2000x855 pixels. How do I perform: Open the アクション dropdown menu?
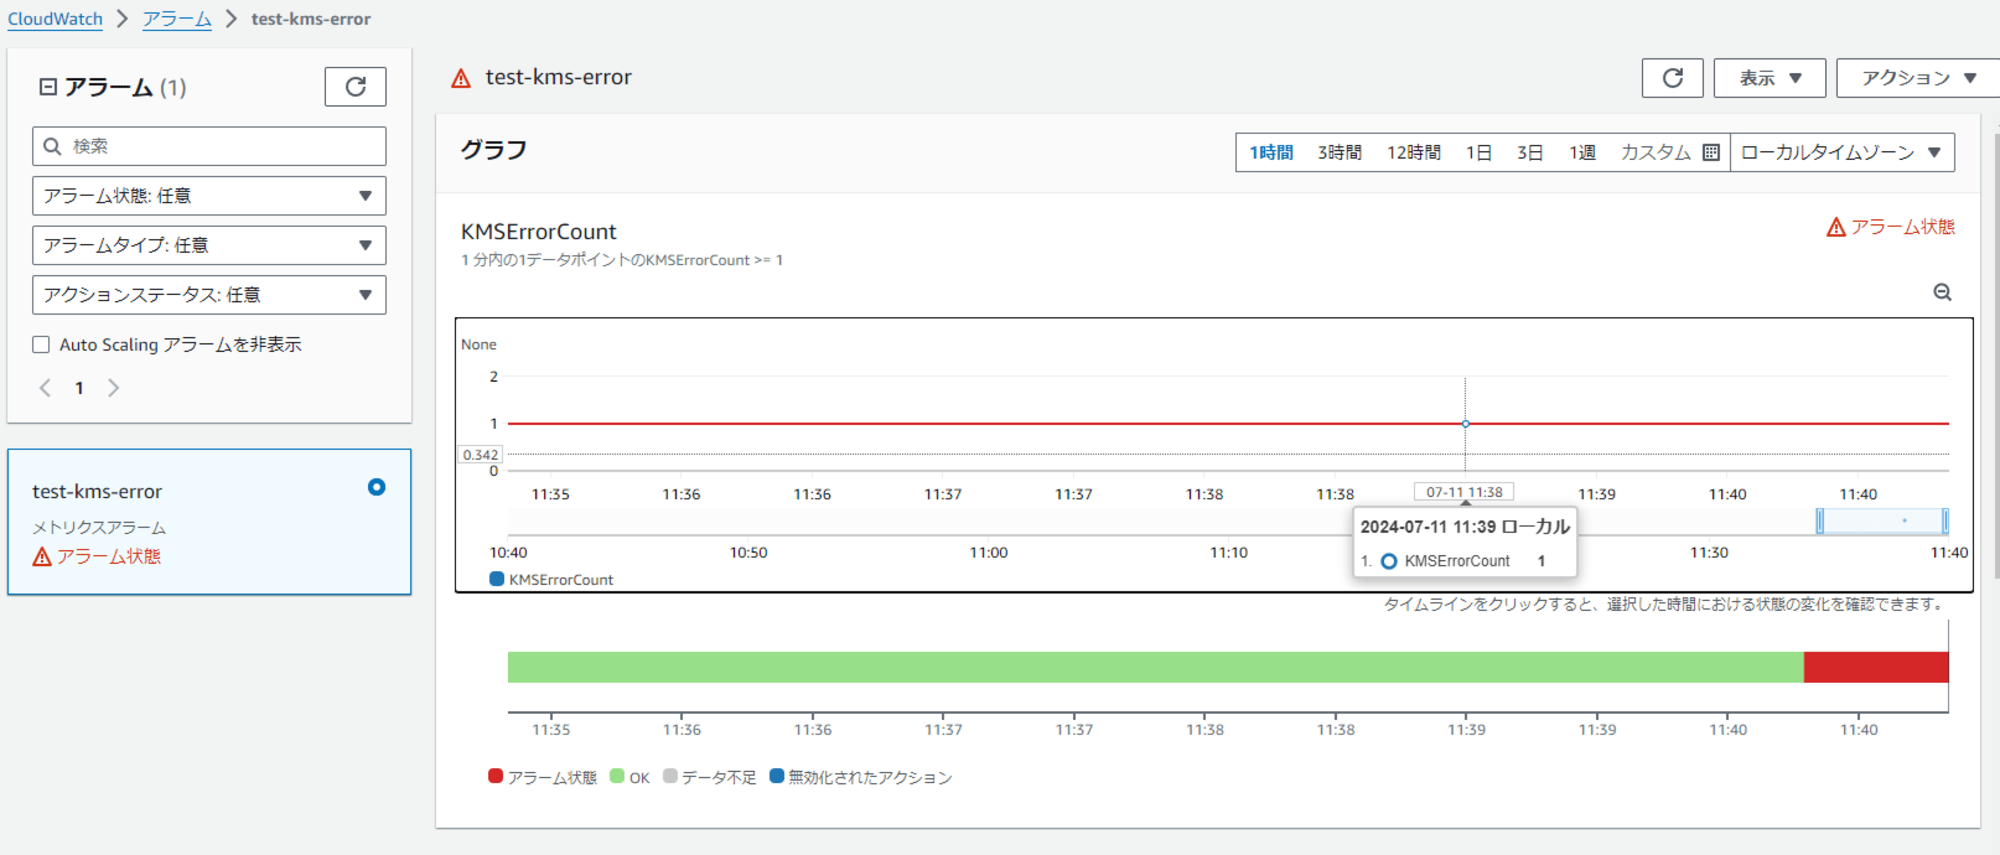[x=1918, y=78]
